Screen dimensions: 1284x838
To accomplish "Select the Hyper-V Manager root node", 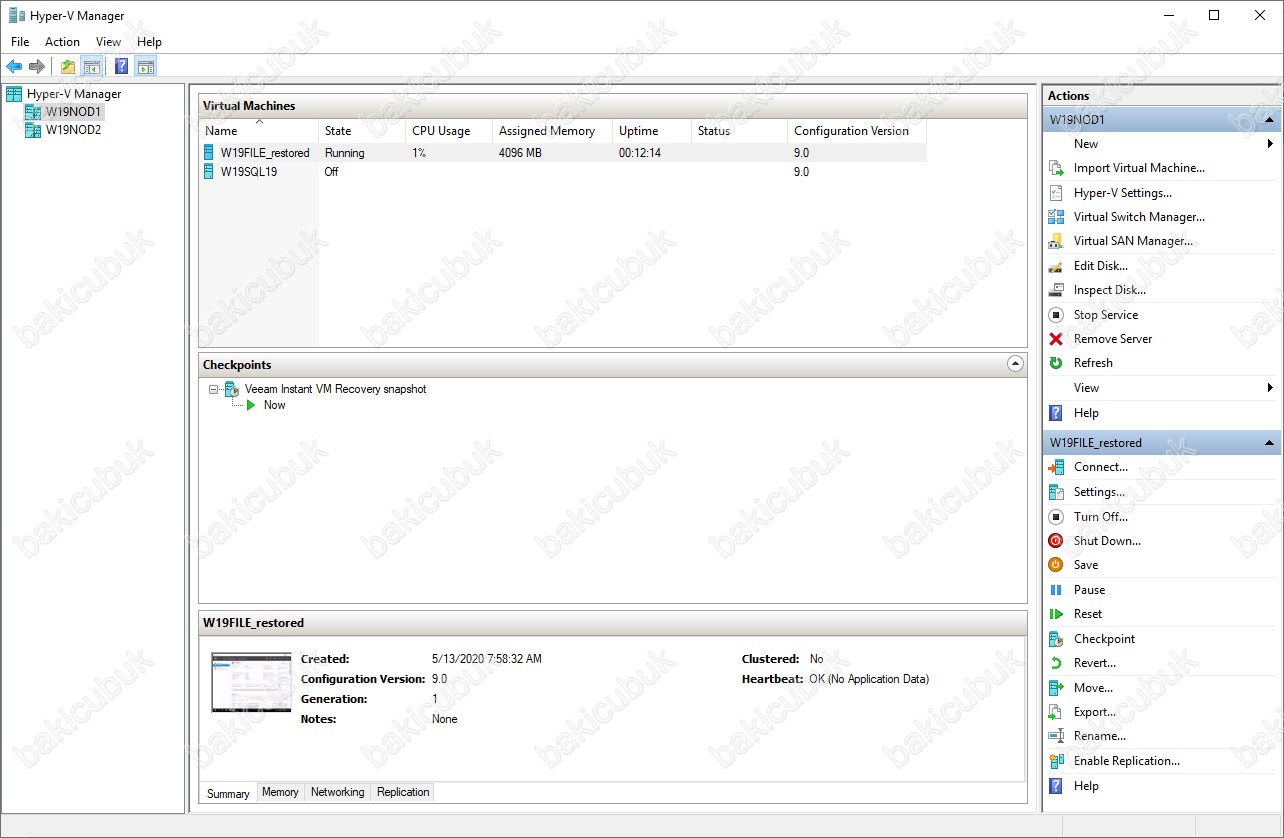I will coord(73,94).
